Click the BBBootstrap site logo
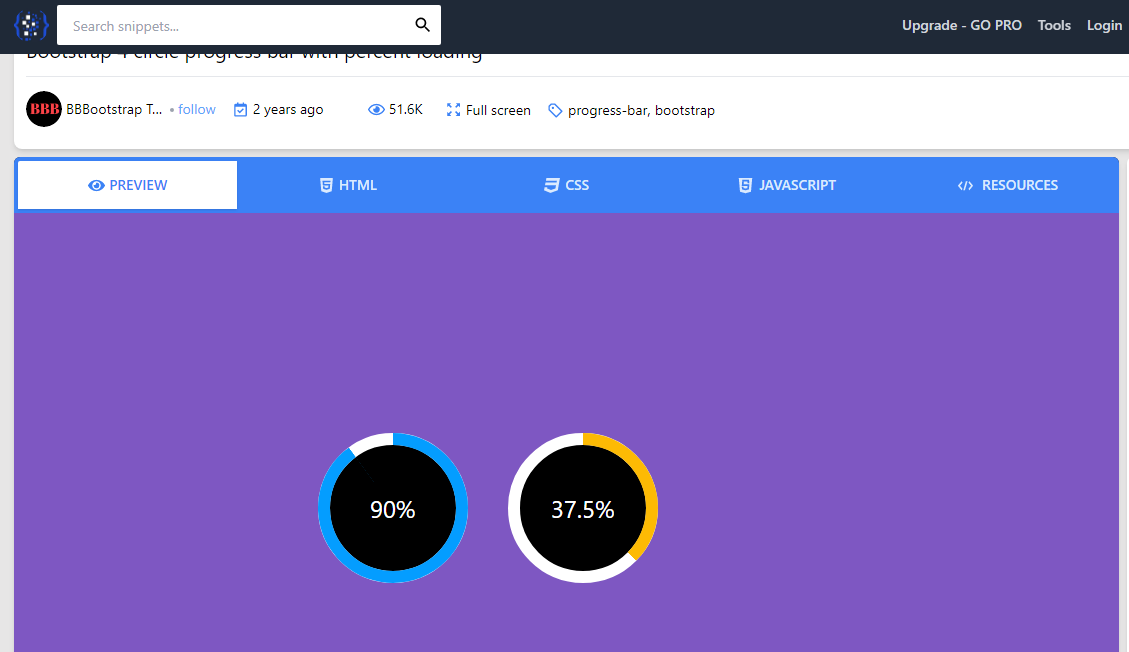1129x652 pixels. 30,25
